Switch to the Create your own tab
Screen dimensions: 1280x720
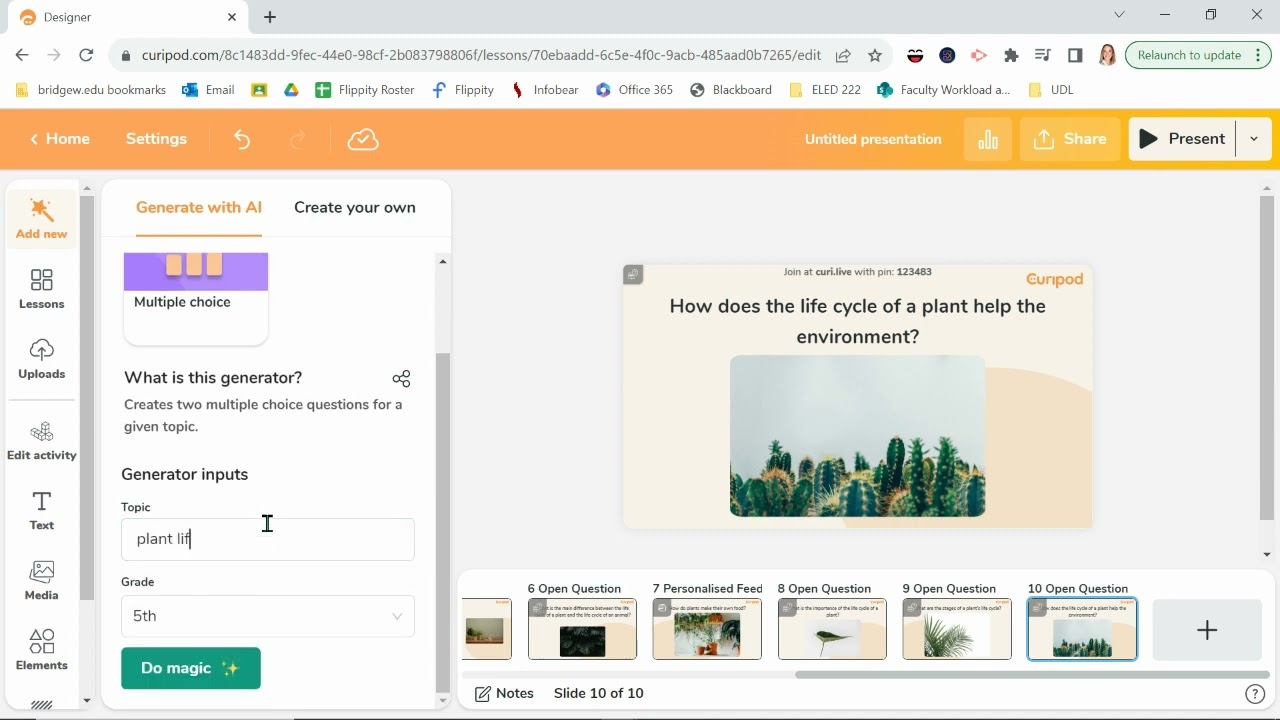click(354, 207)
